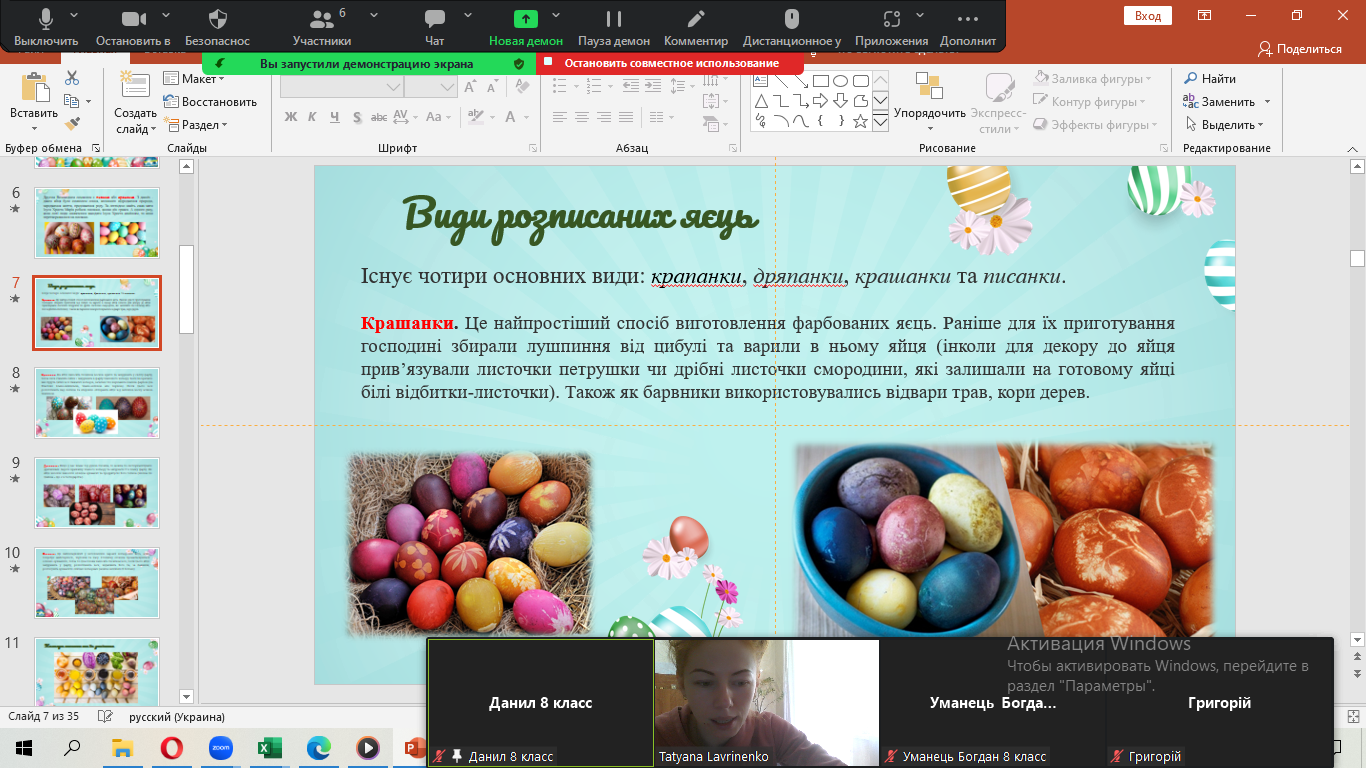Open Zoom from the taskbar

coord(220,747)
